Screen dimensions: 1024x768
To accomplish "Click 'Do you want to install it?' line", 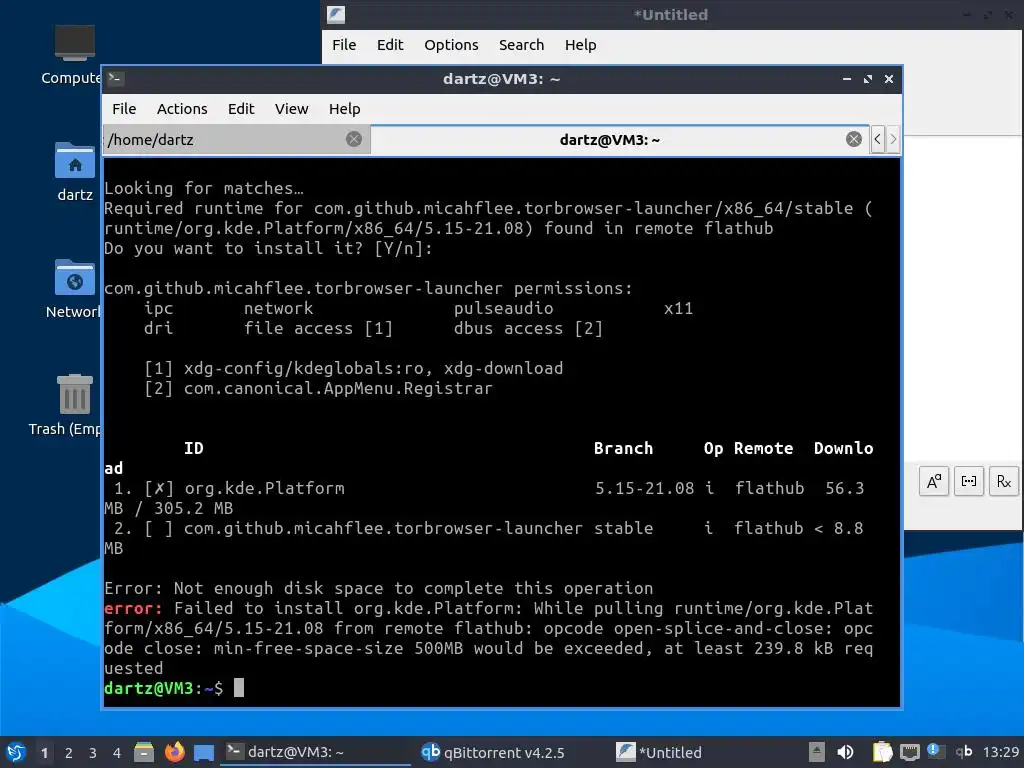I will 268,248.
